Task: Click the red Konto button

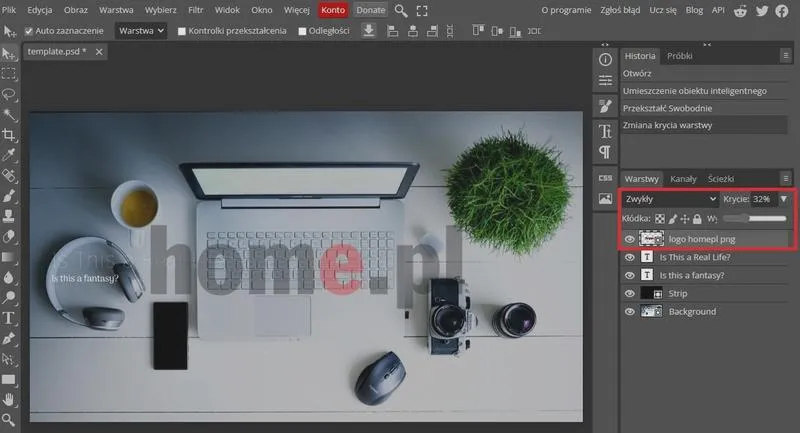Action: [333, 10]
